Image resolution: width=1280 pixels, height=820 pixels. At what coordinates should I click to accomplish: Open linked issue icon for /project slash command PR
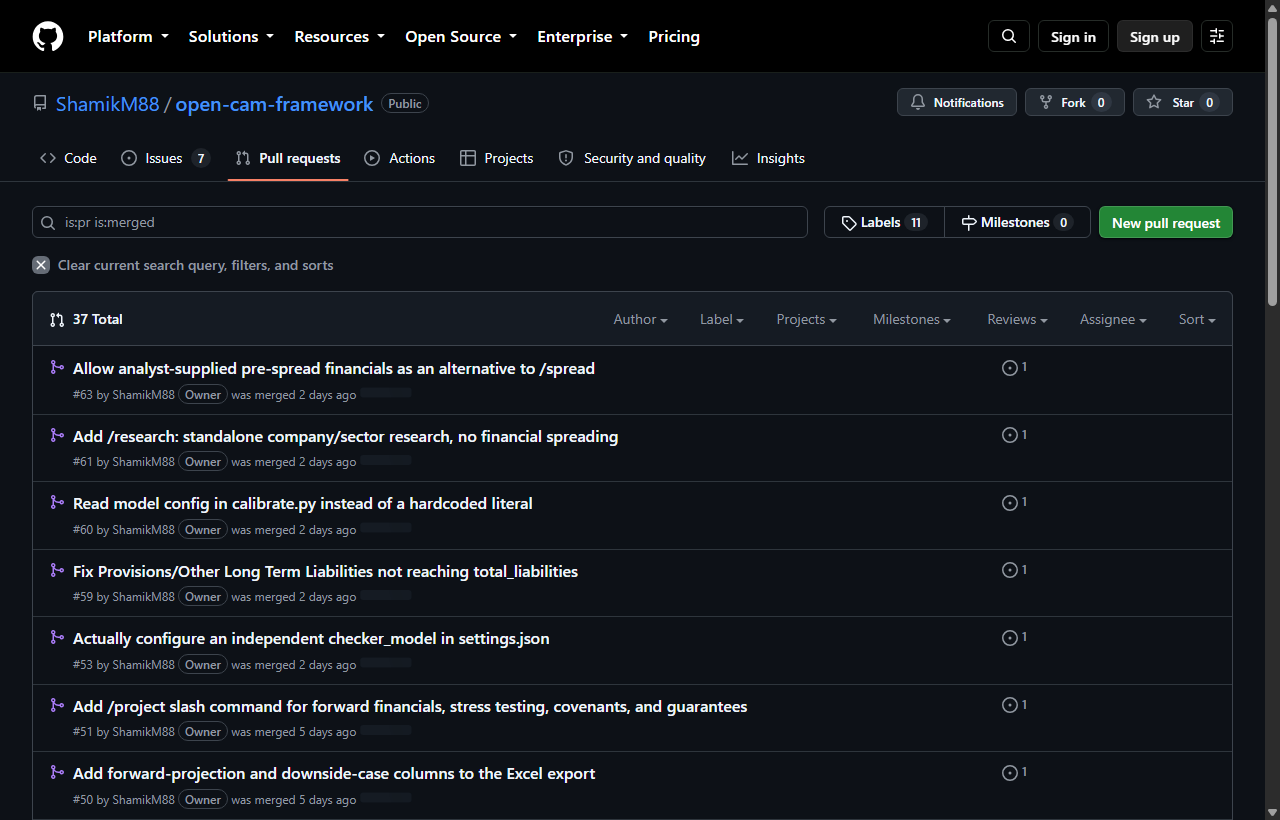pos(1014,705)
